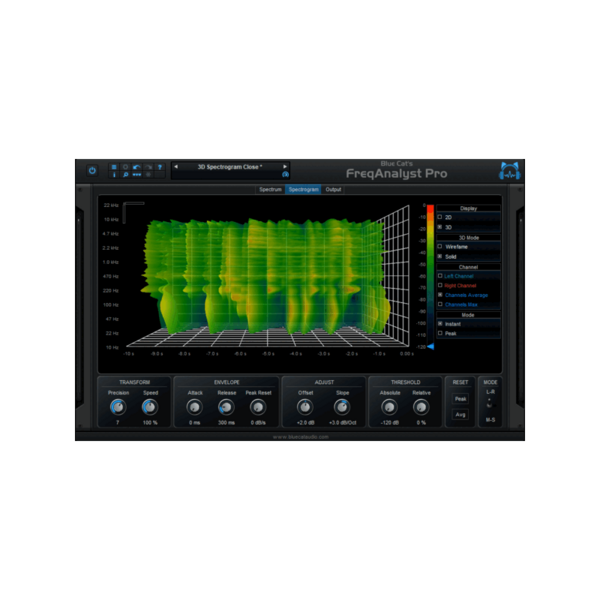Enable the Right Channel checkbox
Viewport: 600px width, 600px height.
click(440, 285)
